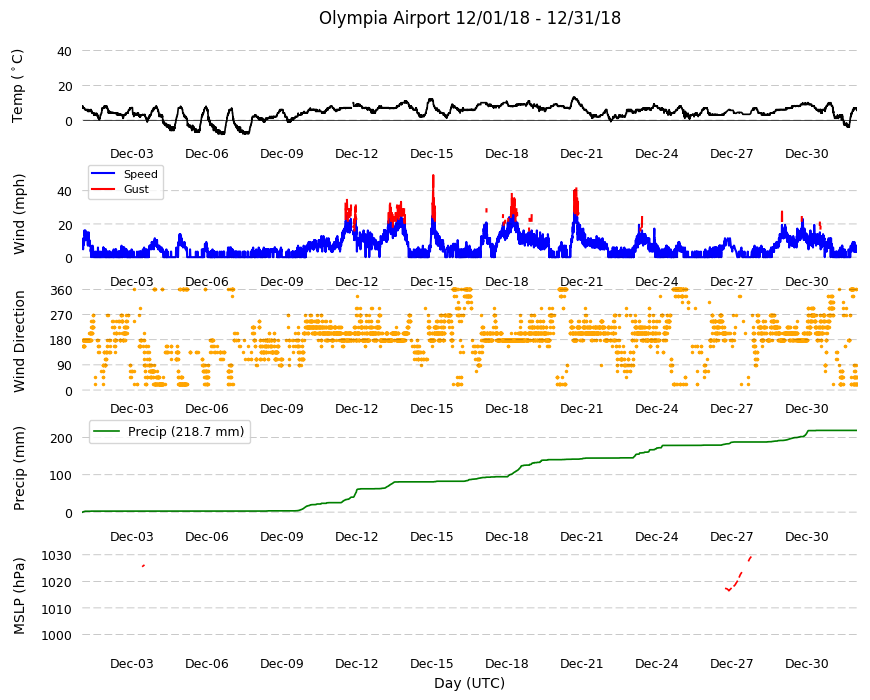870x700 pixels.
Task: Click the Temp (°C) axis label
Action: coord(18,86)
